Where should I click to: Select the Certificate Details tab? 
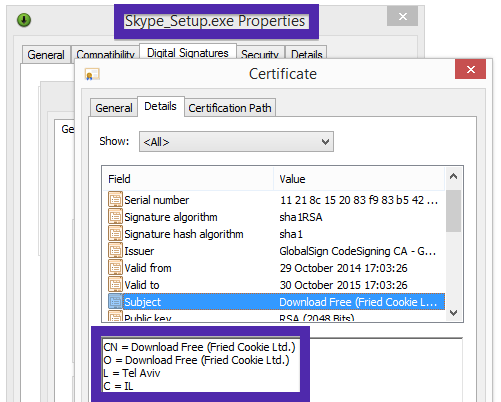(160, 106)
